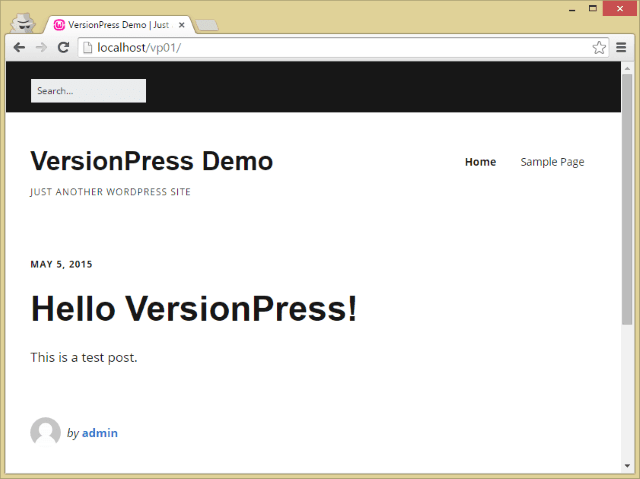640x479 pixels.
Task: Click the admin avatar image
Action: click(x=45, y=432)
